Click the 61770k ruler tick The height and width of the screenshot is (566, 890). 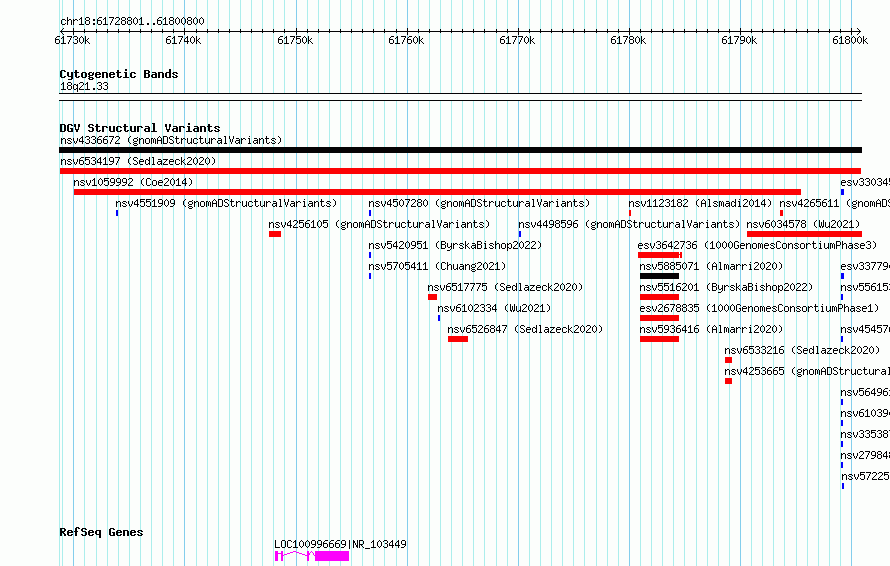517,40
